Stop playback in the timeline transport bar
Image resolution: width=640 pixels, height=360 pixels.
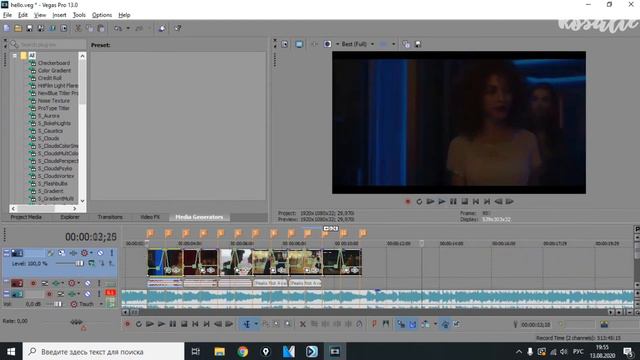tap(184, 324)
